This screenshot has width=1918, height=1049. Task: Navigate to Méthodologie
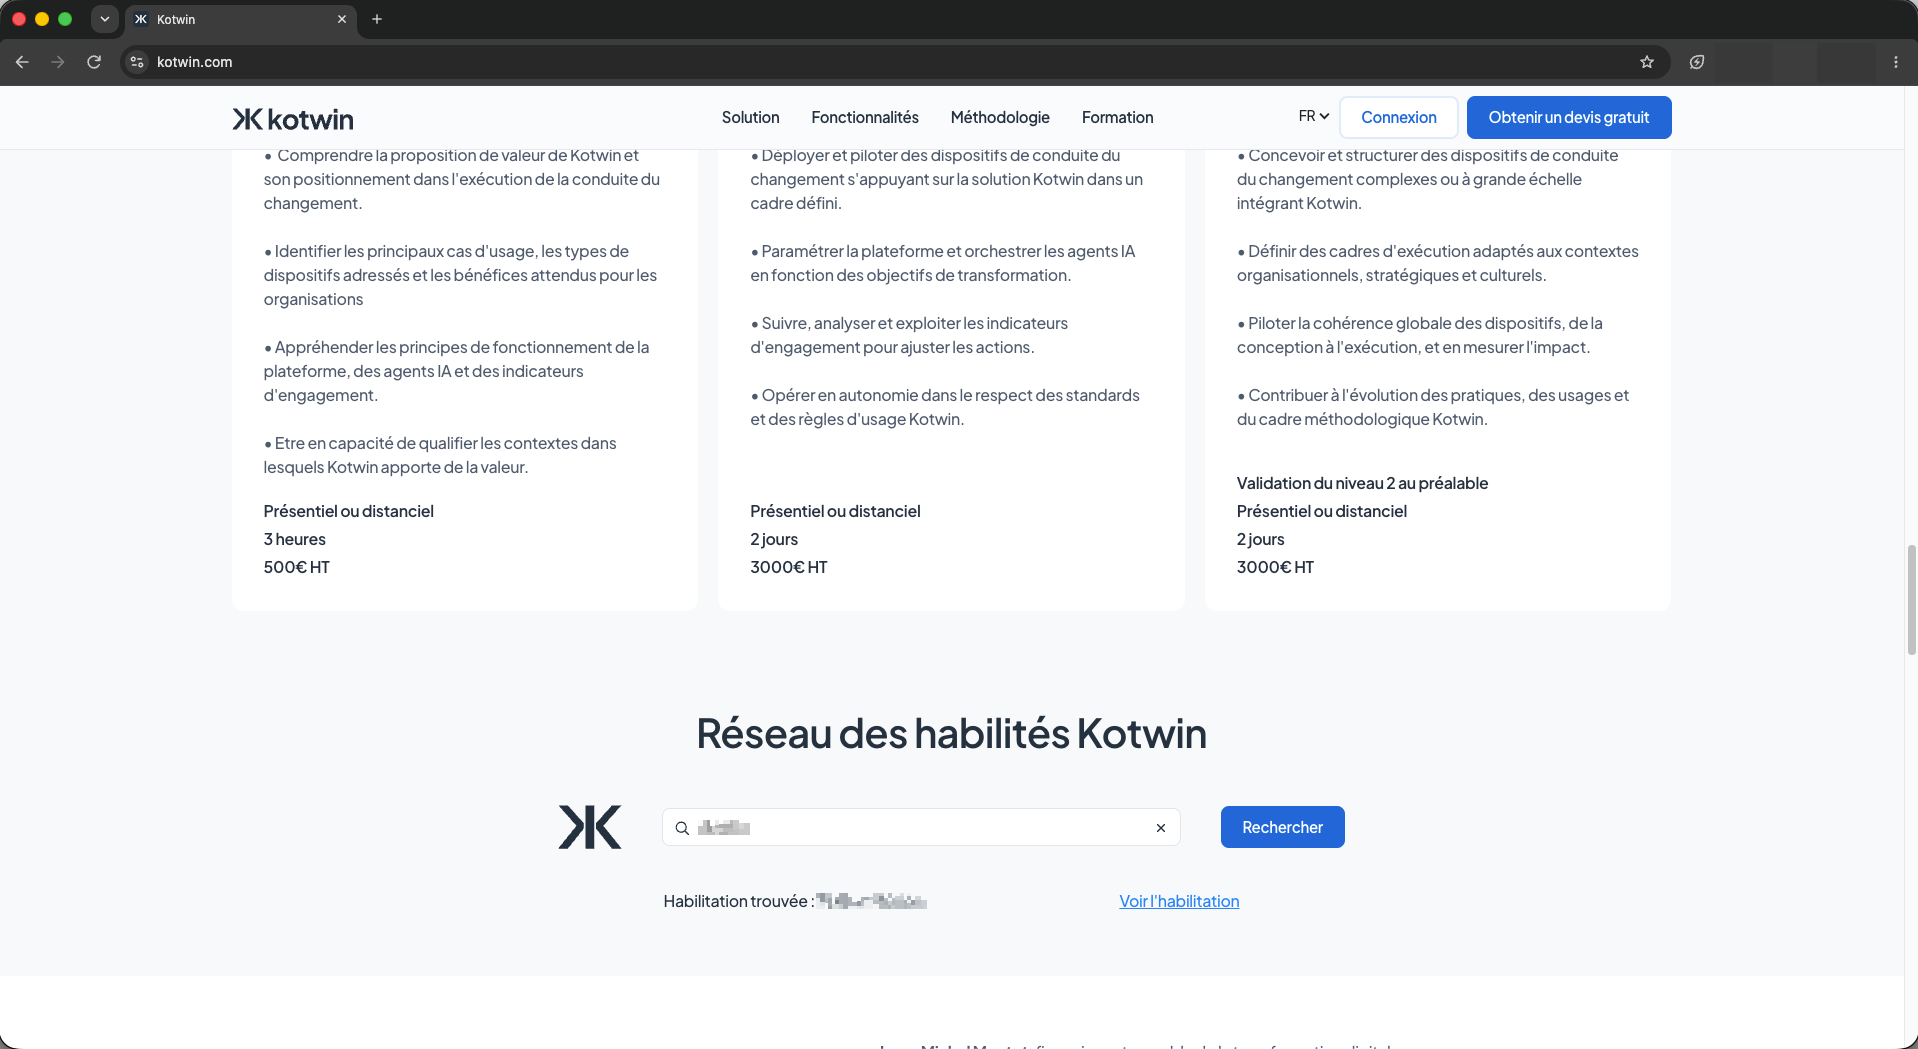pyautogui.click(x=1000, y=118)
